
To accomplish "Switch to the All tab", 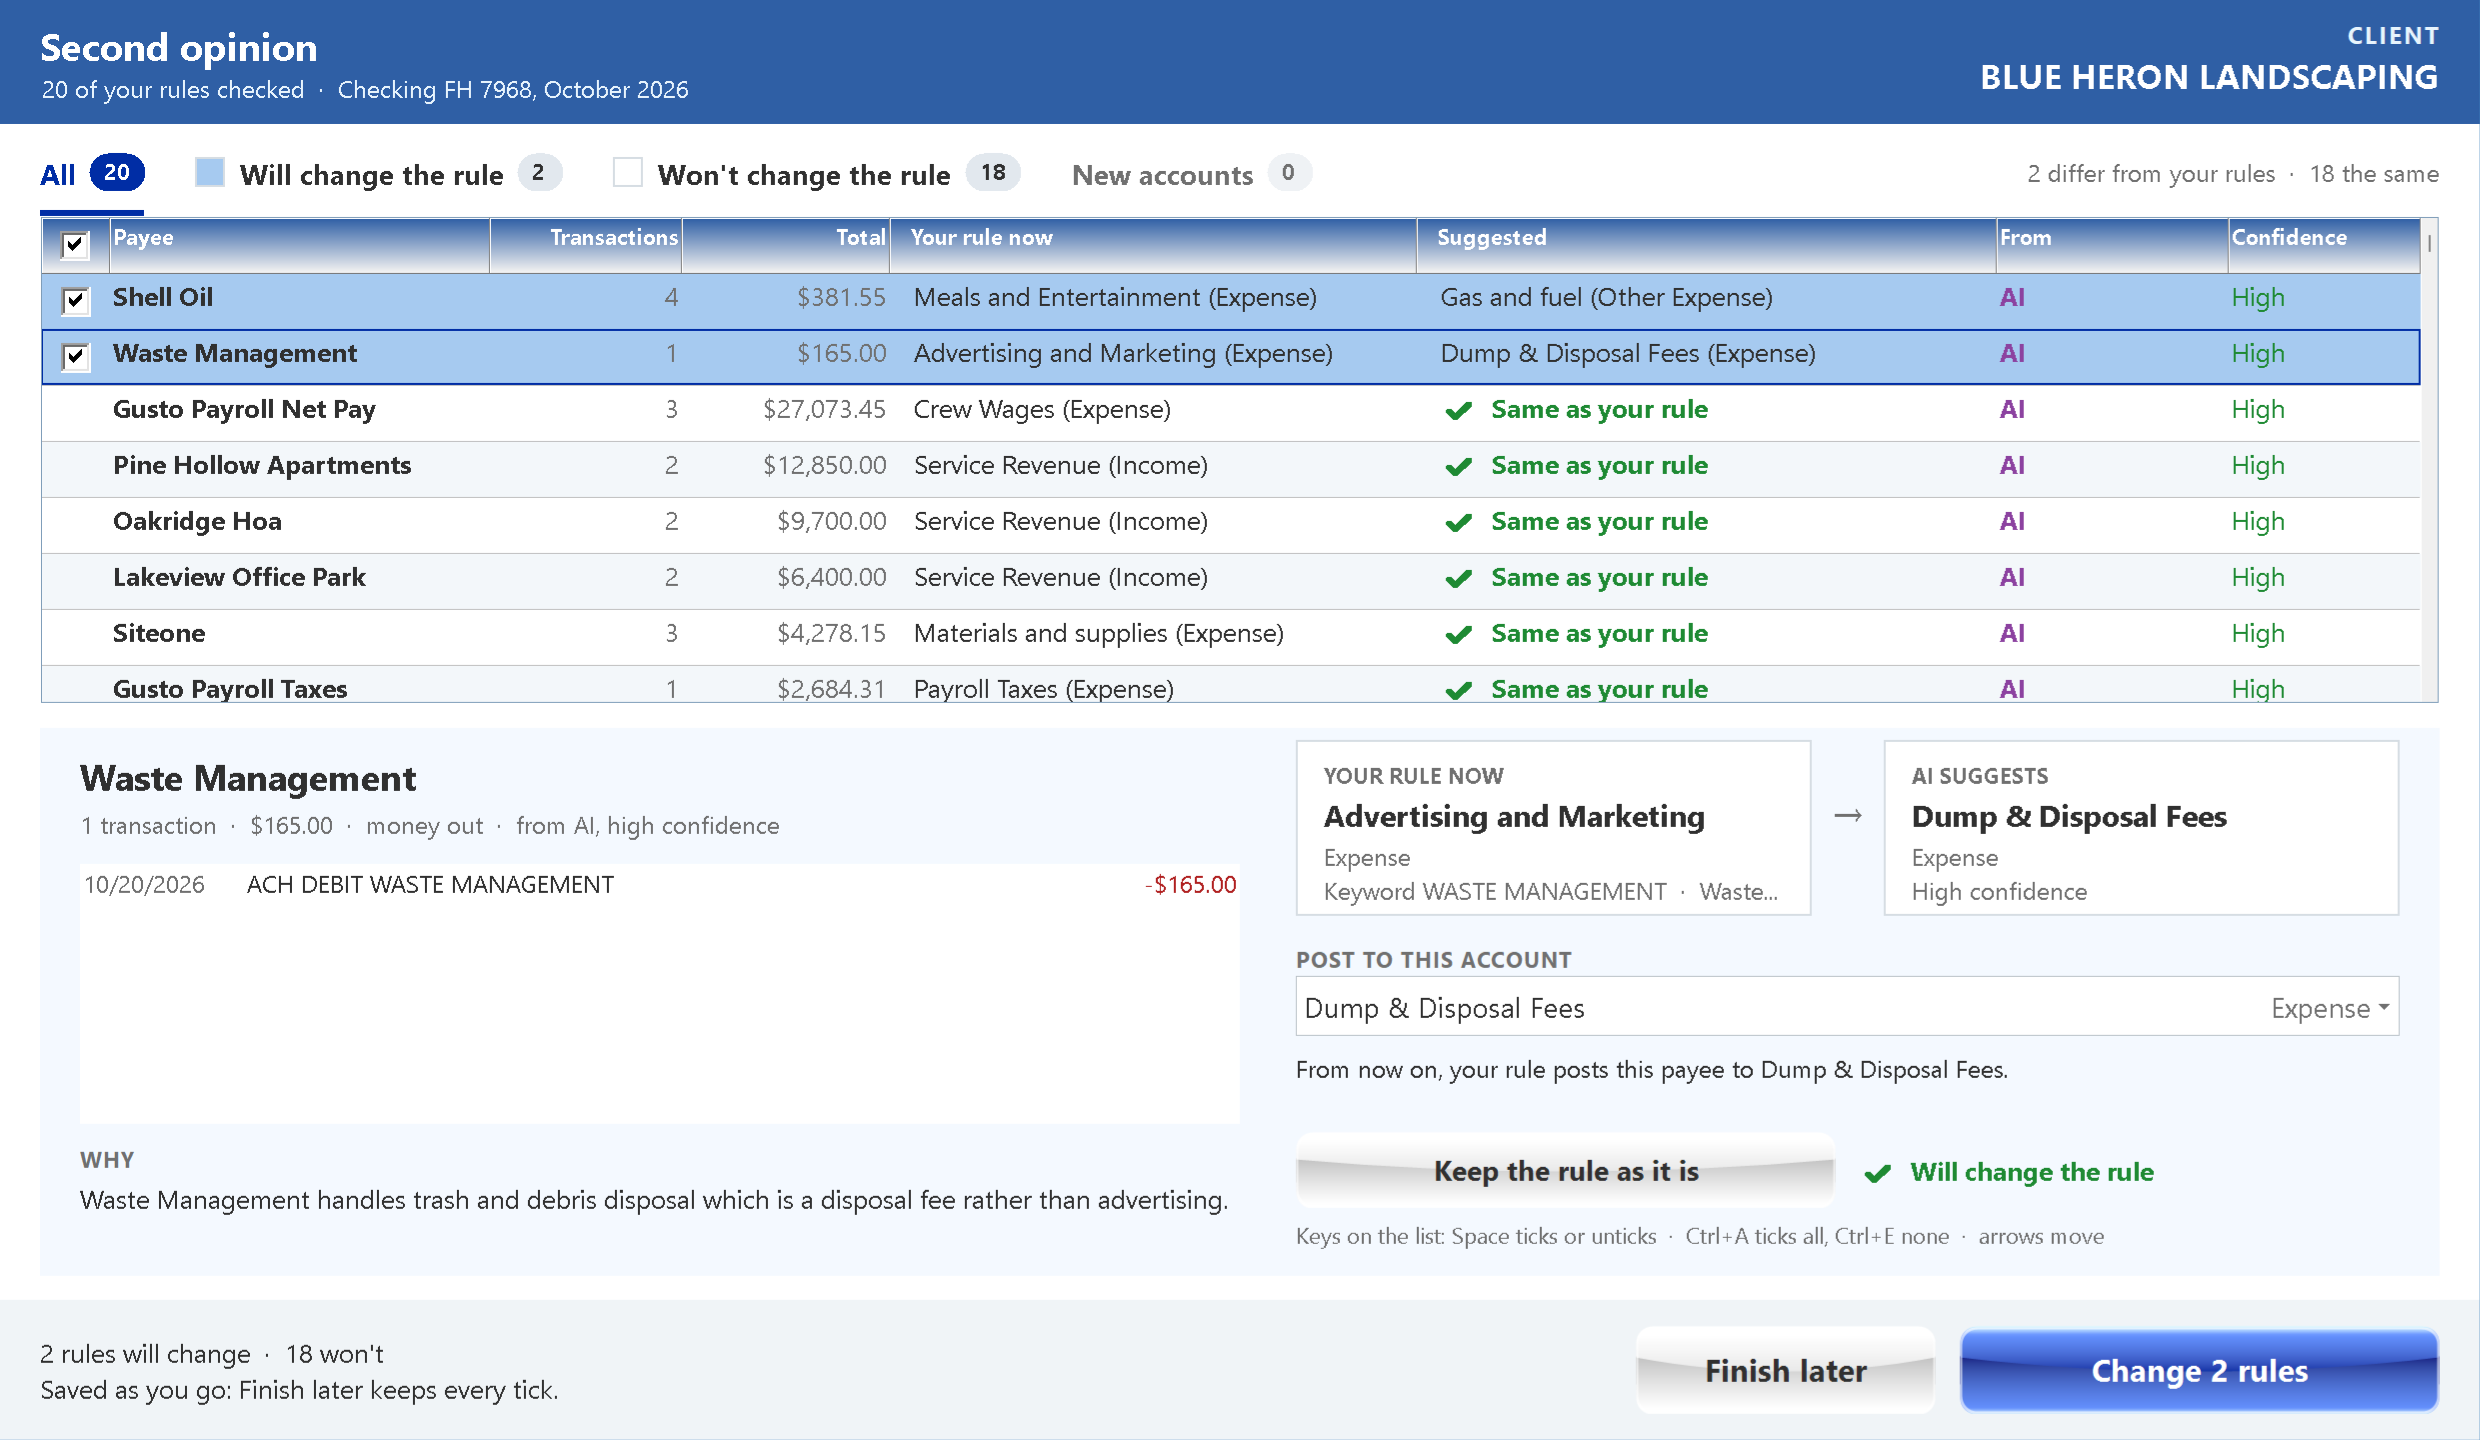I will pyautogui.click(x=92, y=174).
